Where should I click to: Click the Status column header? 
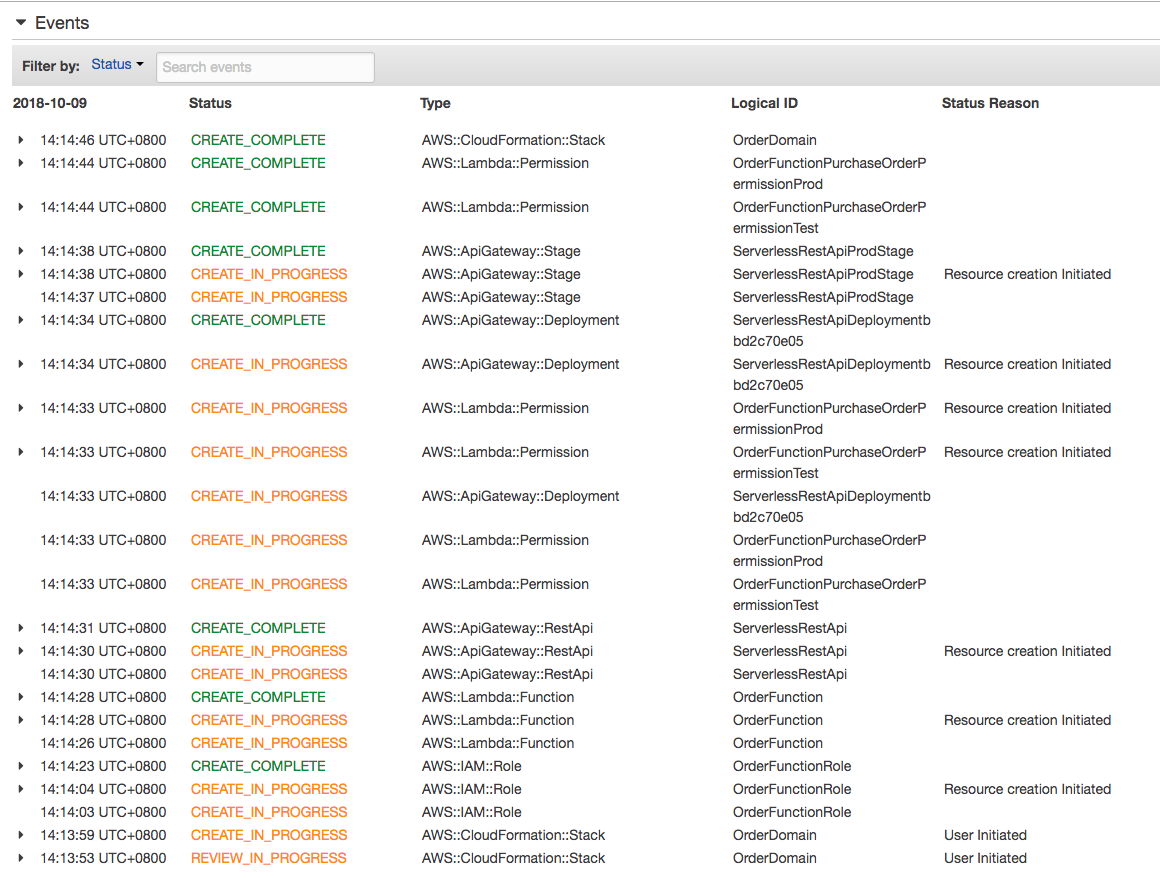pos(210,103)
